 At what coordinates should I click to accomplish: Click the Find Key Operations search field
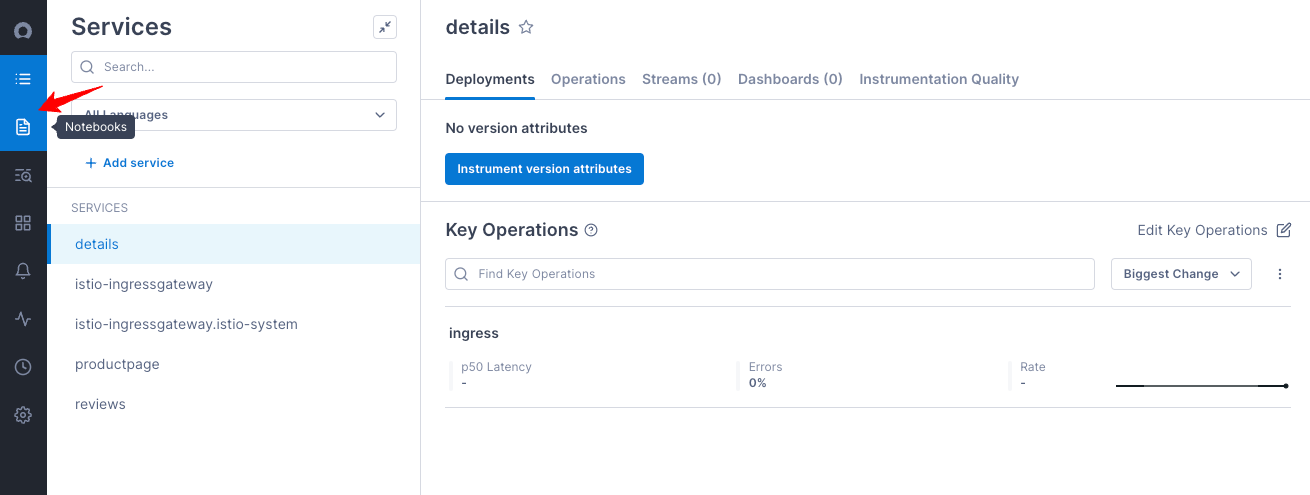click(x=770, y=274)
